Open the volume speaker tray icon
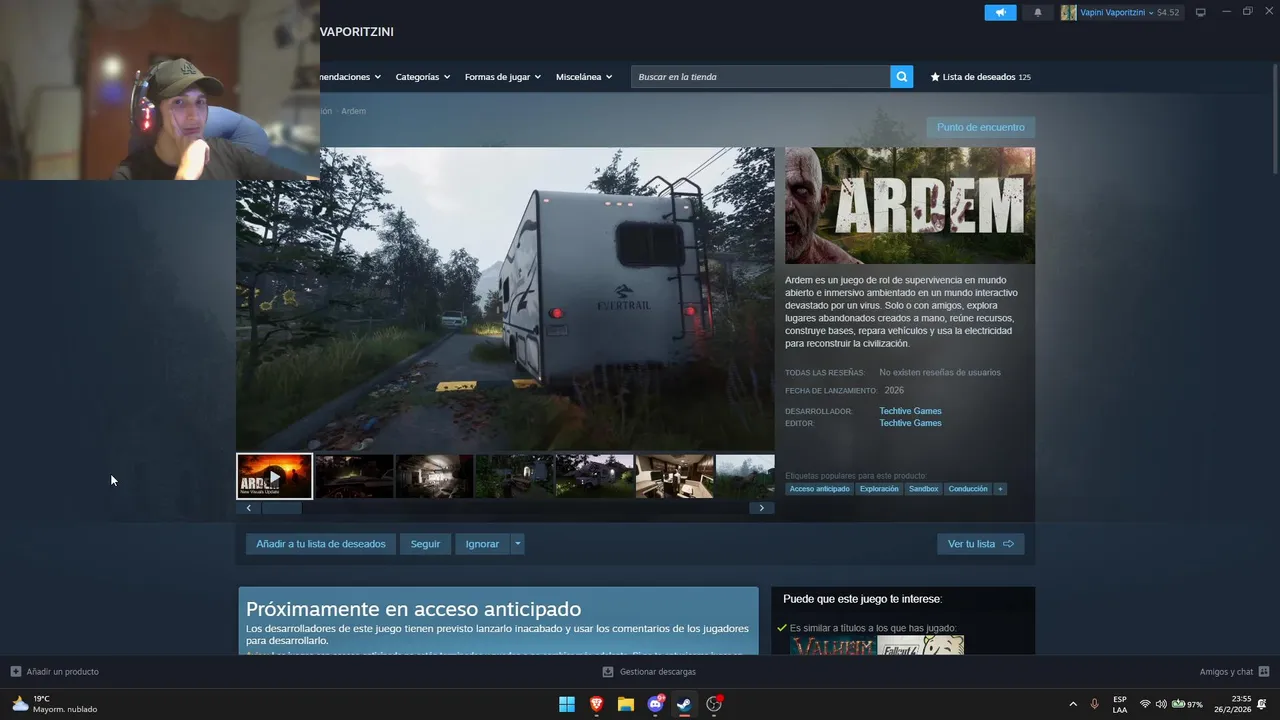 click(1161, 704)
